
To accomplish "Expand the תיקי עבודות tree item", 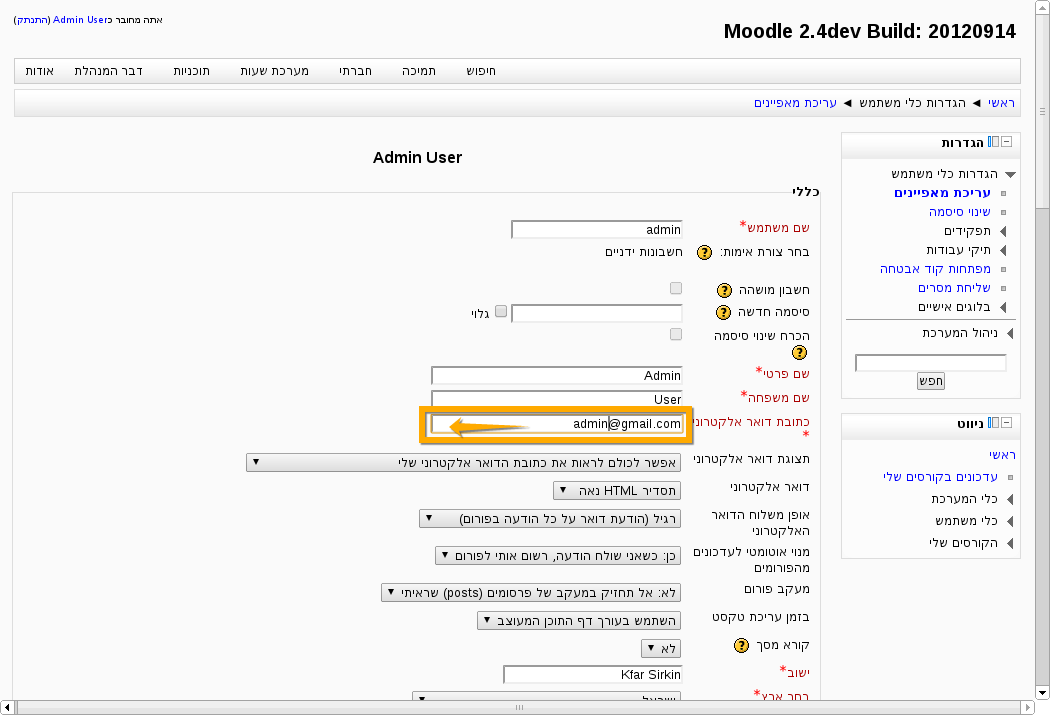I will pyautogui.click(x=1003, y=250).
